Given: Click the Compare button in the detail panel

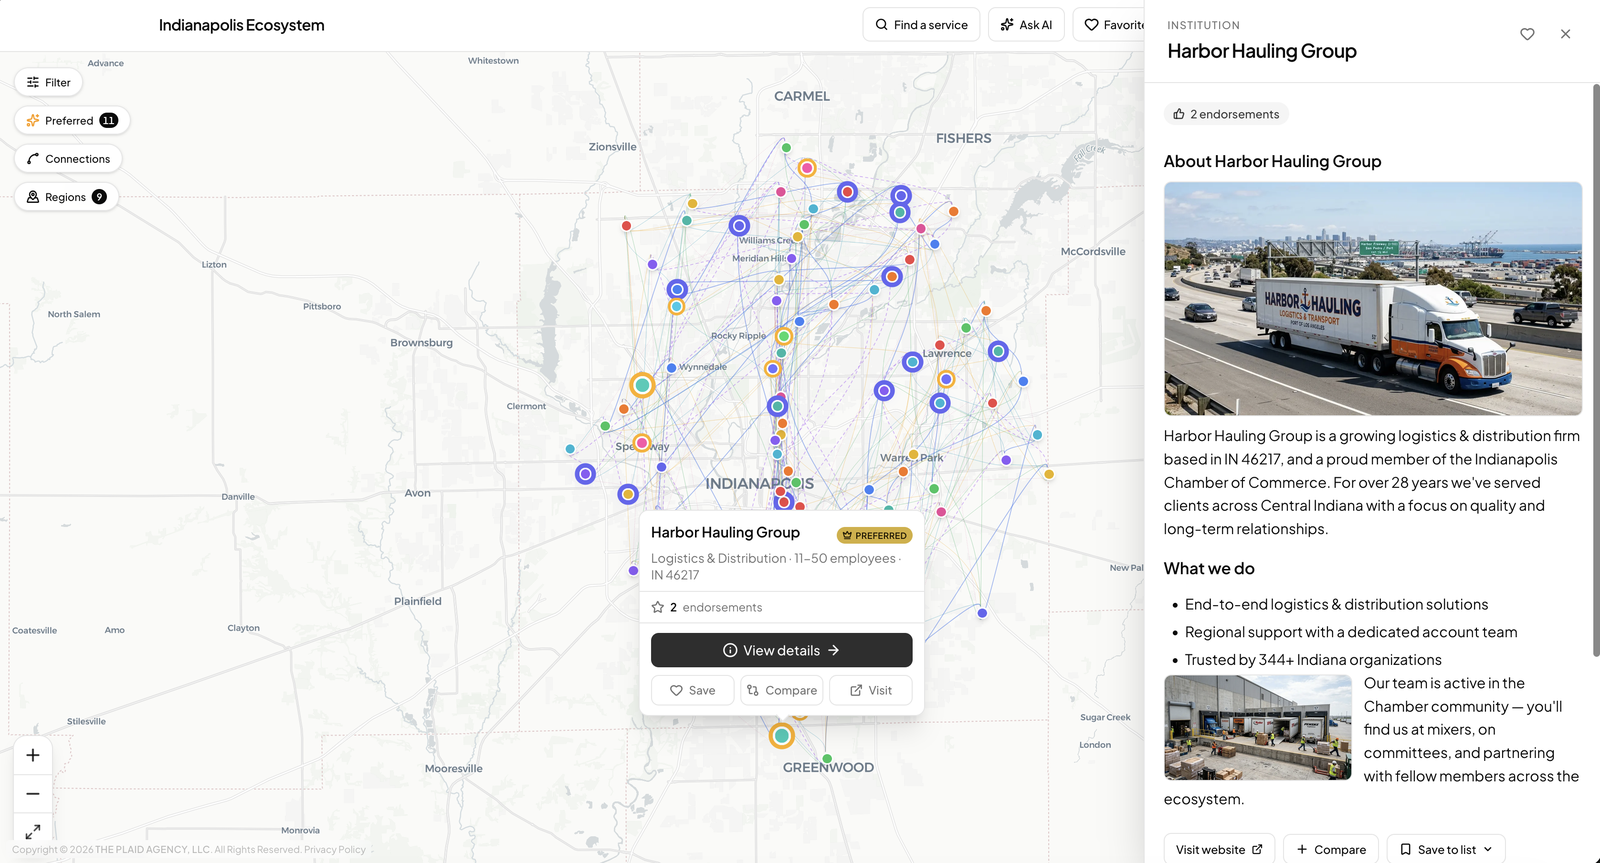Looking at the screenshot, I should (x=1331, y=849).
